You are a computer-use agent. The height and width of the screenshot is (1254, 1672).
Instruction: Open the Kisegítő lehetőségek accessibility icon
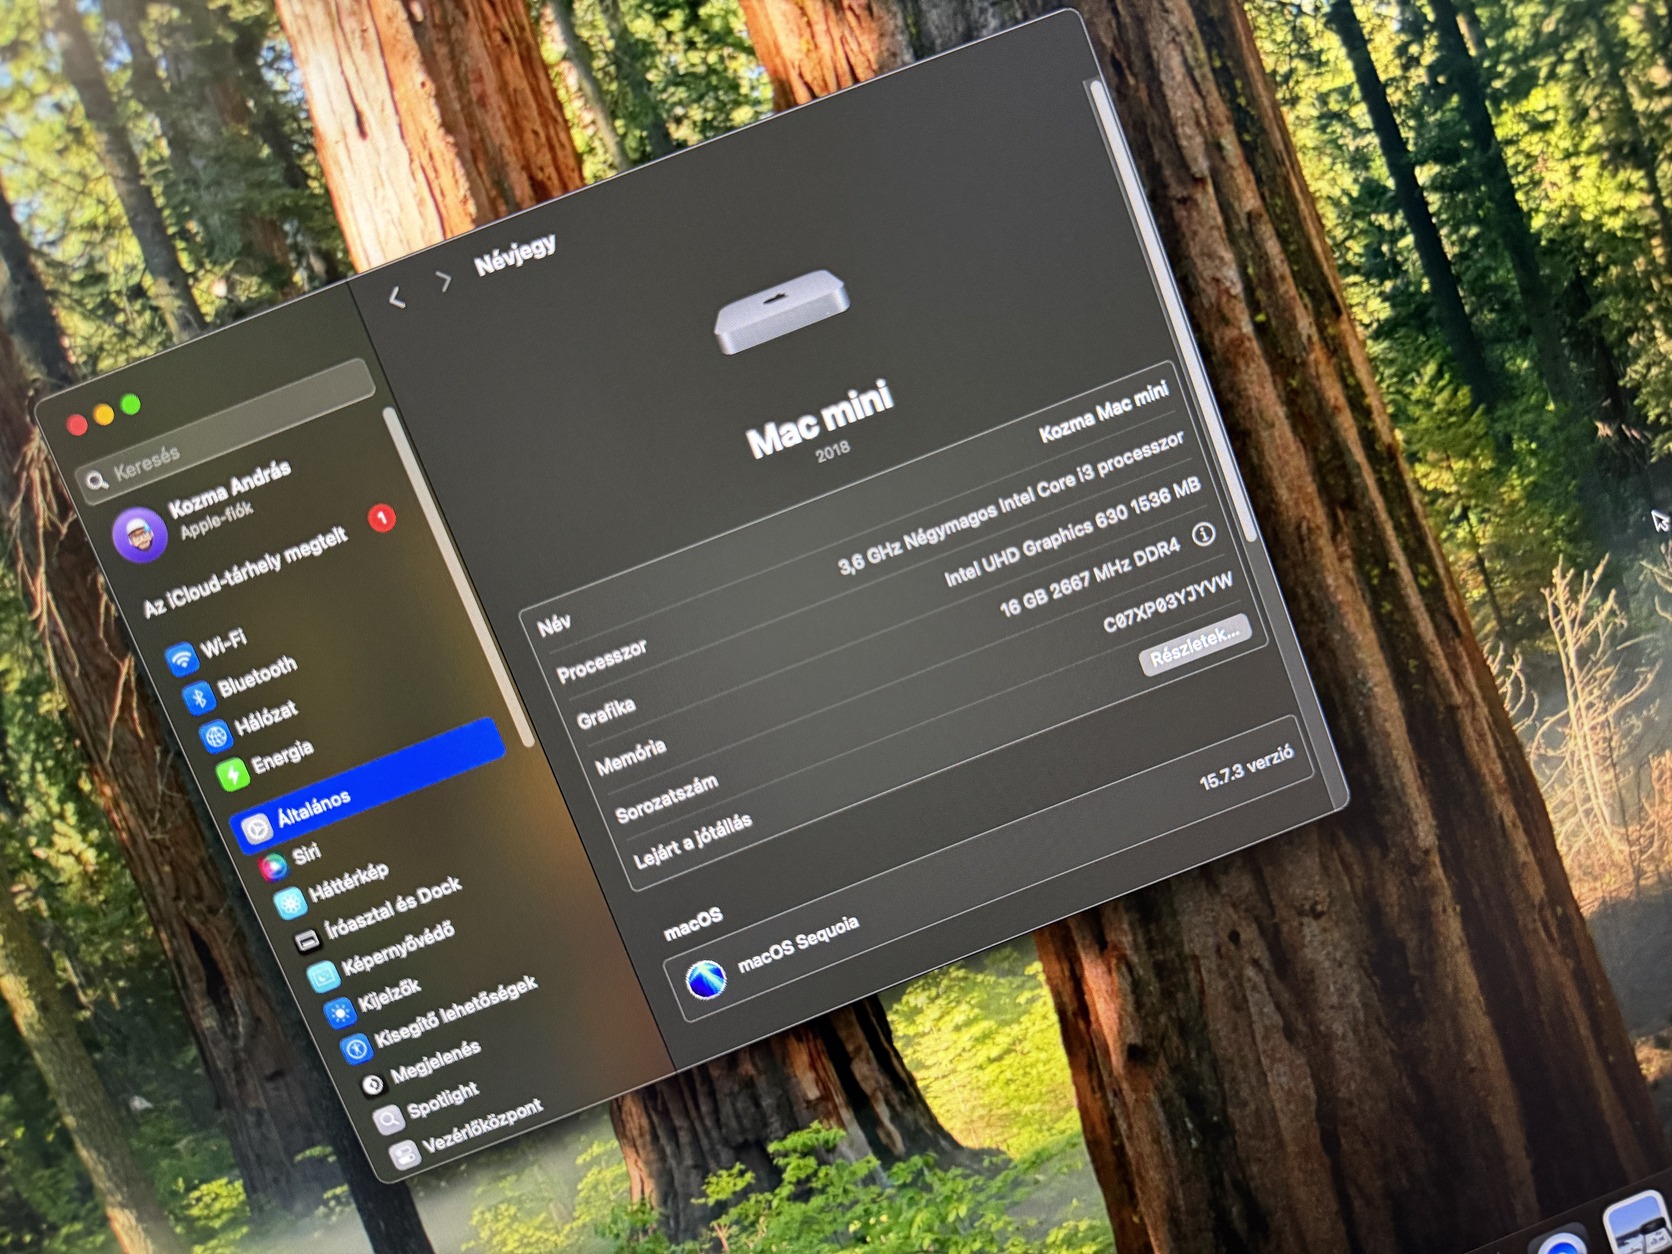(x=356, y=1049)
